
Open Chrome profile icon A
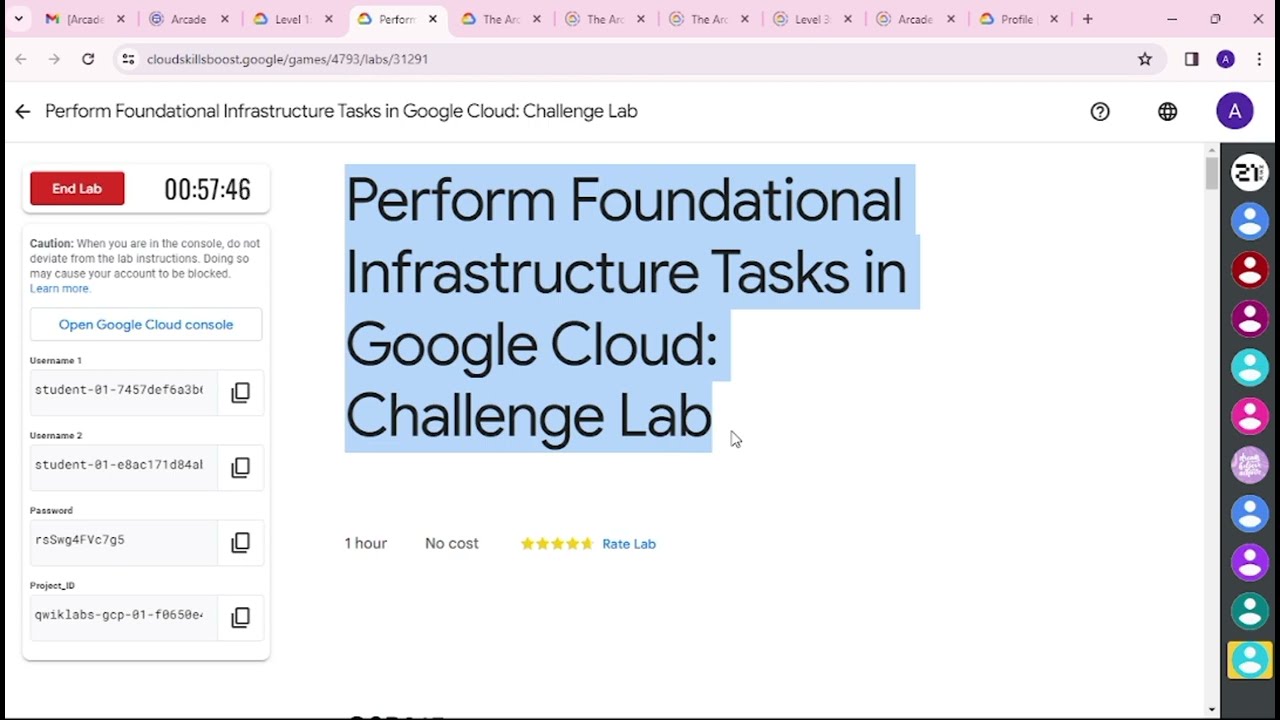tap(1225, 59)
